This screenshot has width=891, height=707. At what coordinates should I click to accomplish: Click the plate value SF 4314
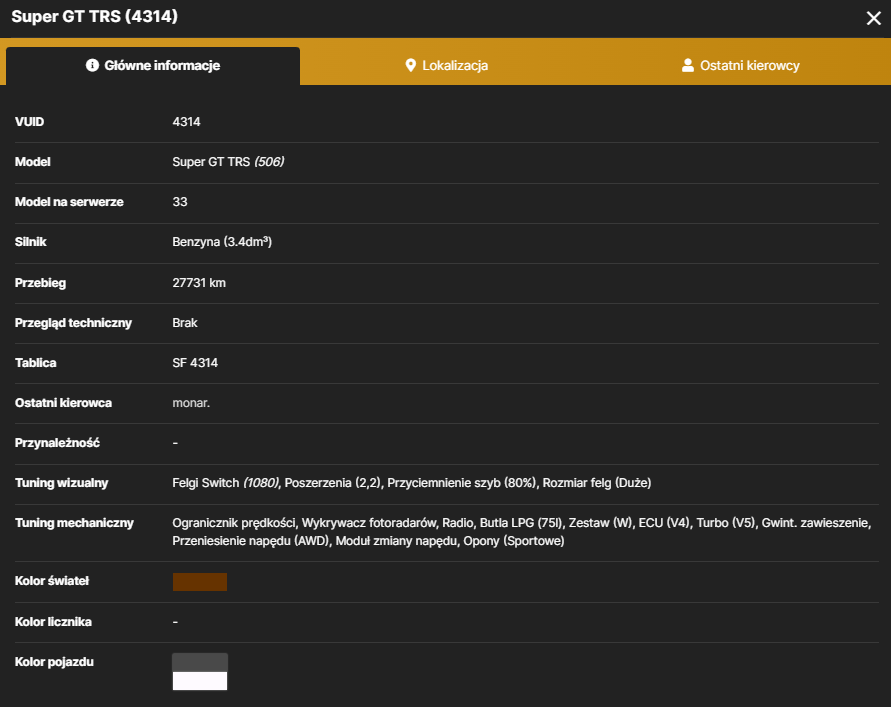coord(195,363)
